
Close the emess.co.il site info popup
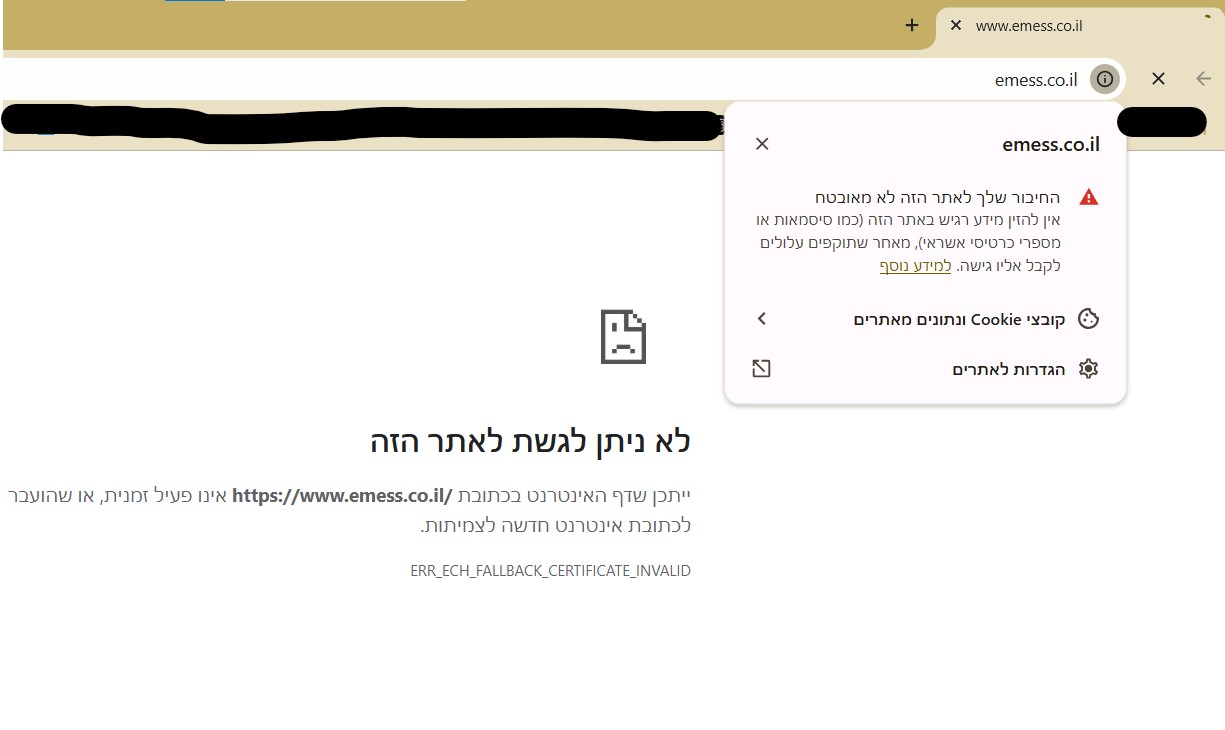pyautogui.click(x=762, y=143)
